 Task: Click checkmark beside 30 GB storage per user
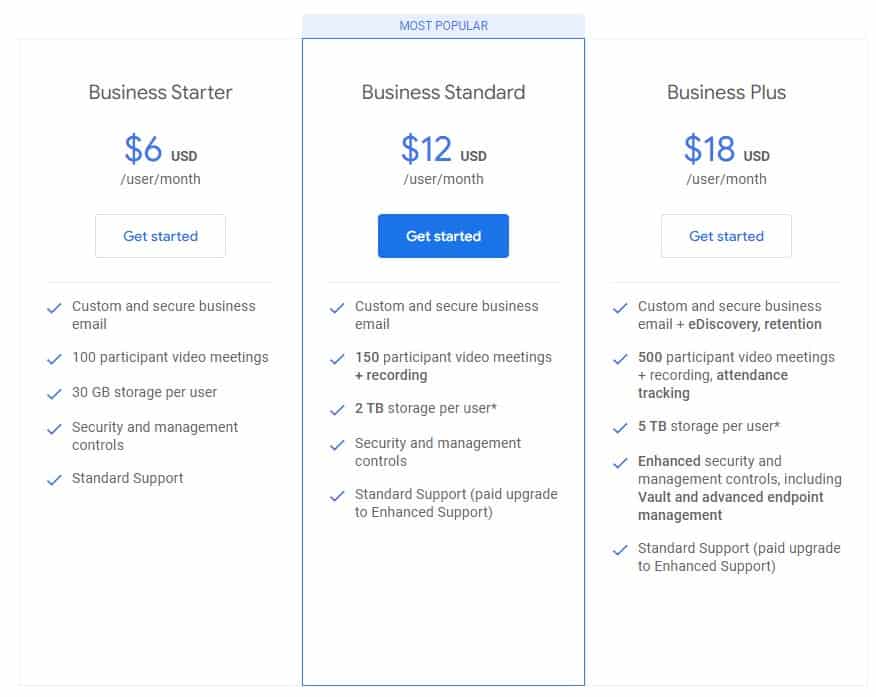(54, 394)
